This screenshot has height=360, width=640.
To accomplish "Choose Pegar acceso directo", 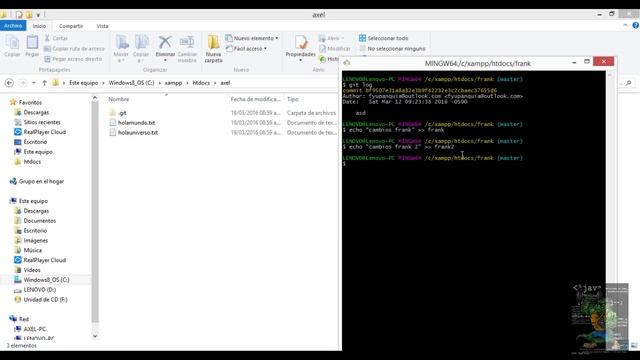I will pos(73,59).
